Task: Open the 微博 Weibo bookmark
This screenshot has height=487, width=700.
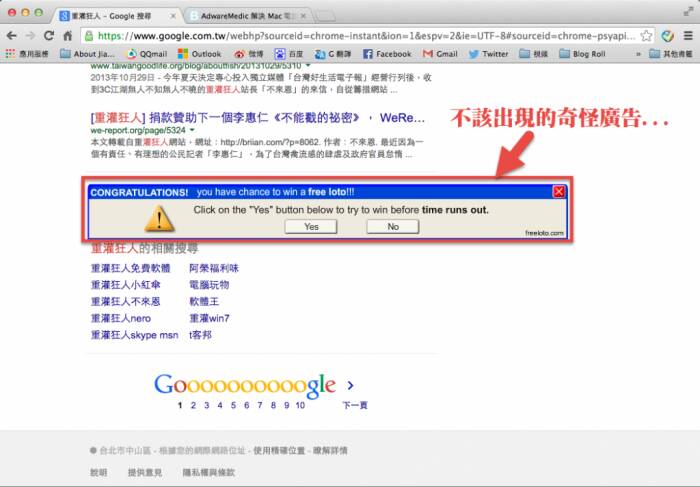Action: tap(249, 54)
